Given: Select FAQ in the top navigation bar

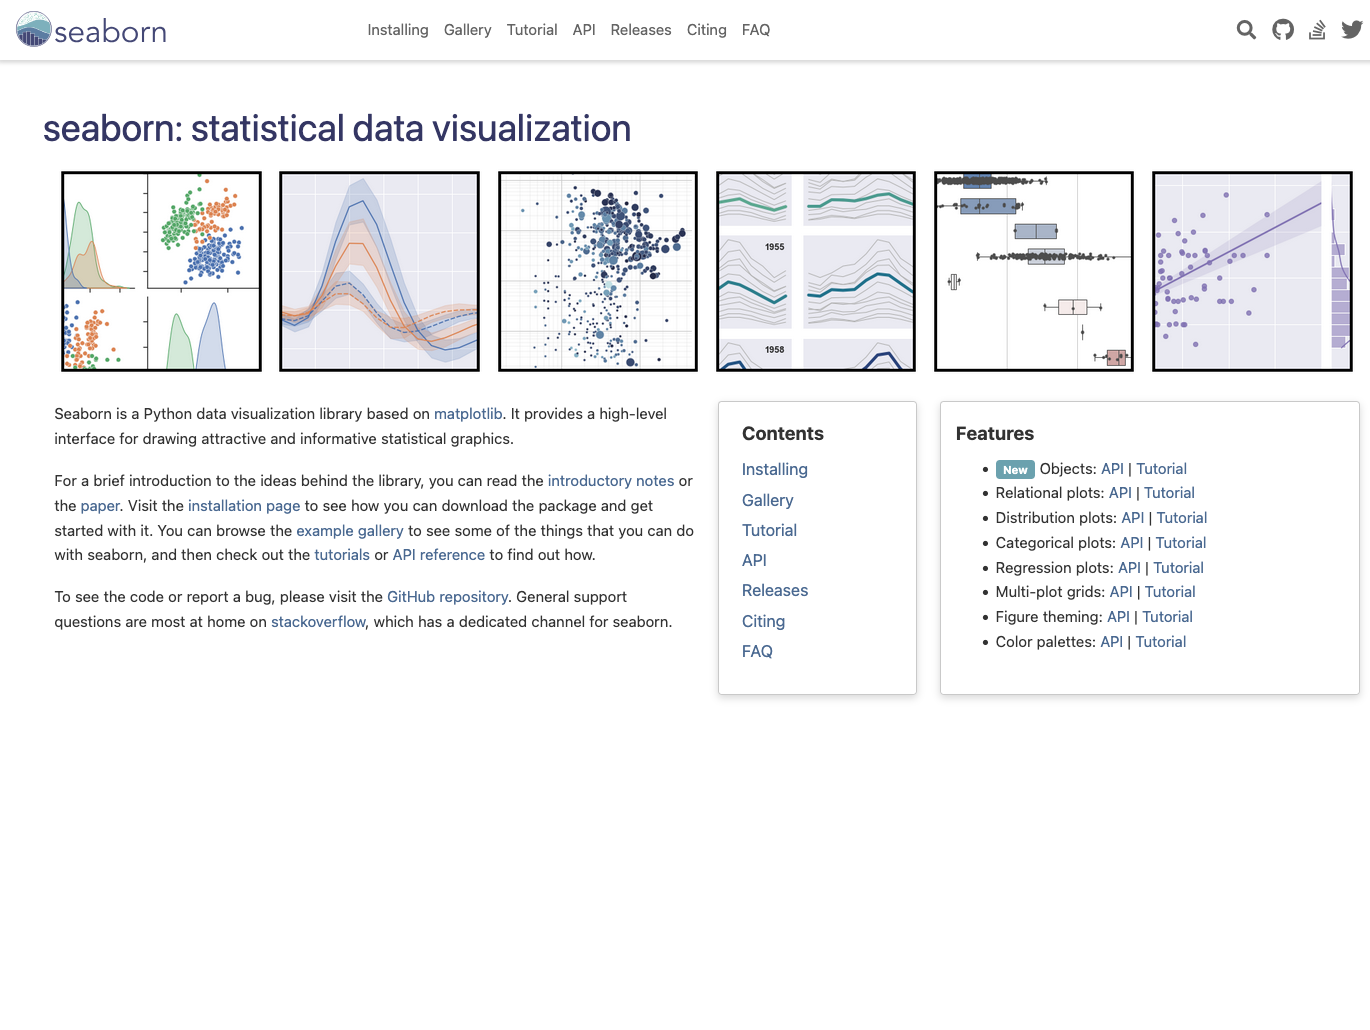Looking at the screenshot, I should [x=756, y=30].
